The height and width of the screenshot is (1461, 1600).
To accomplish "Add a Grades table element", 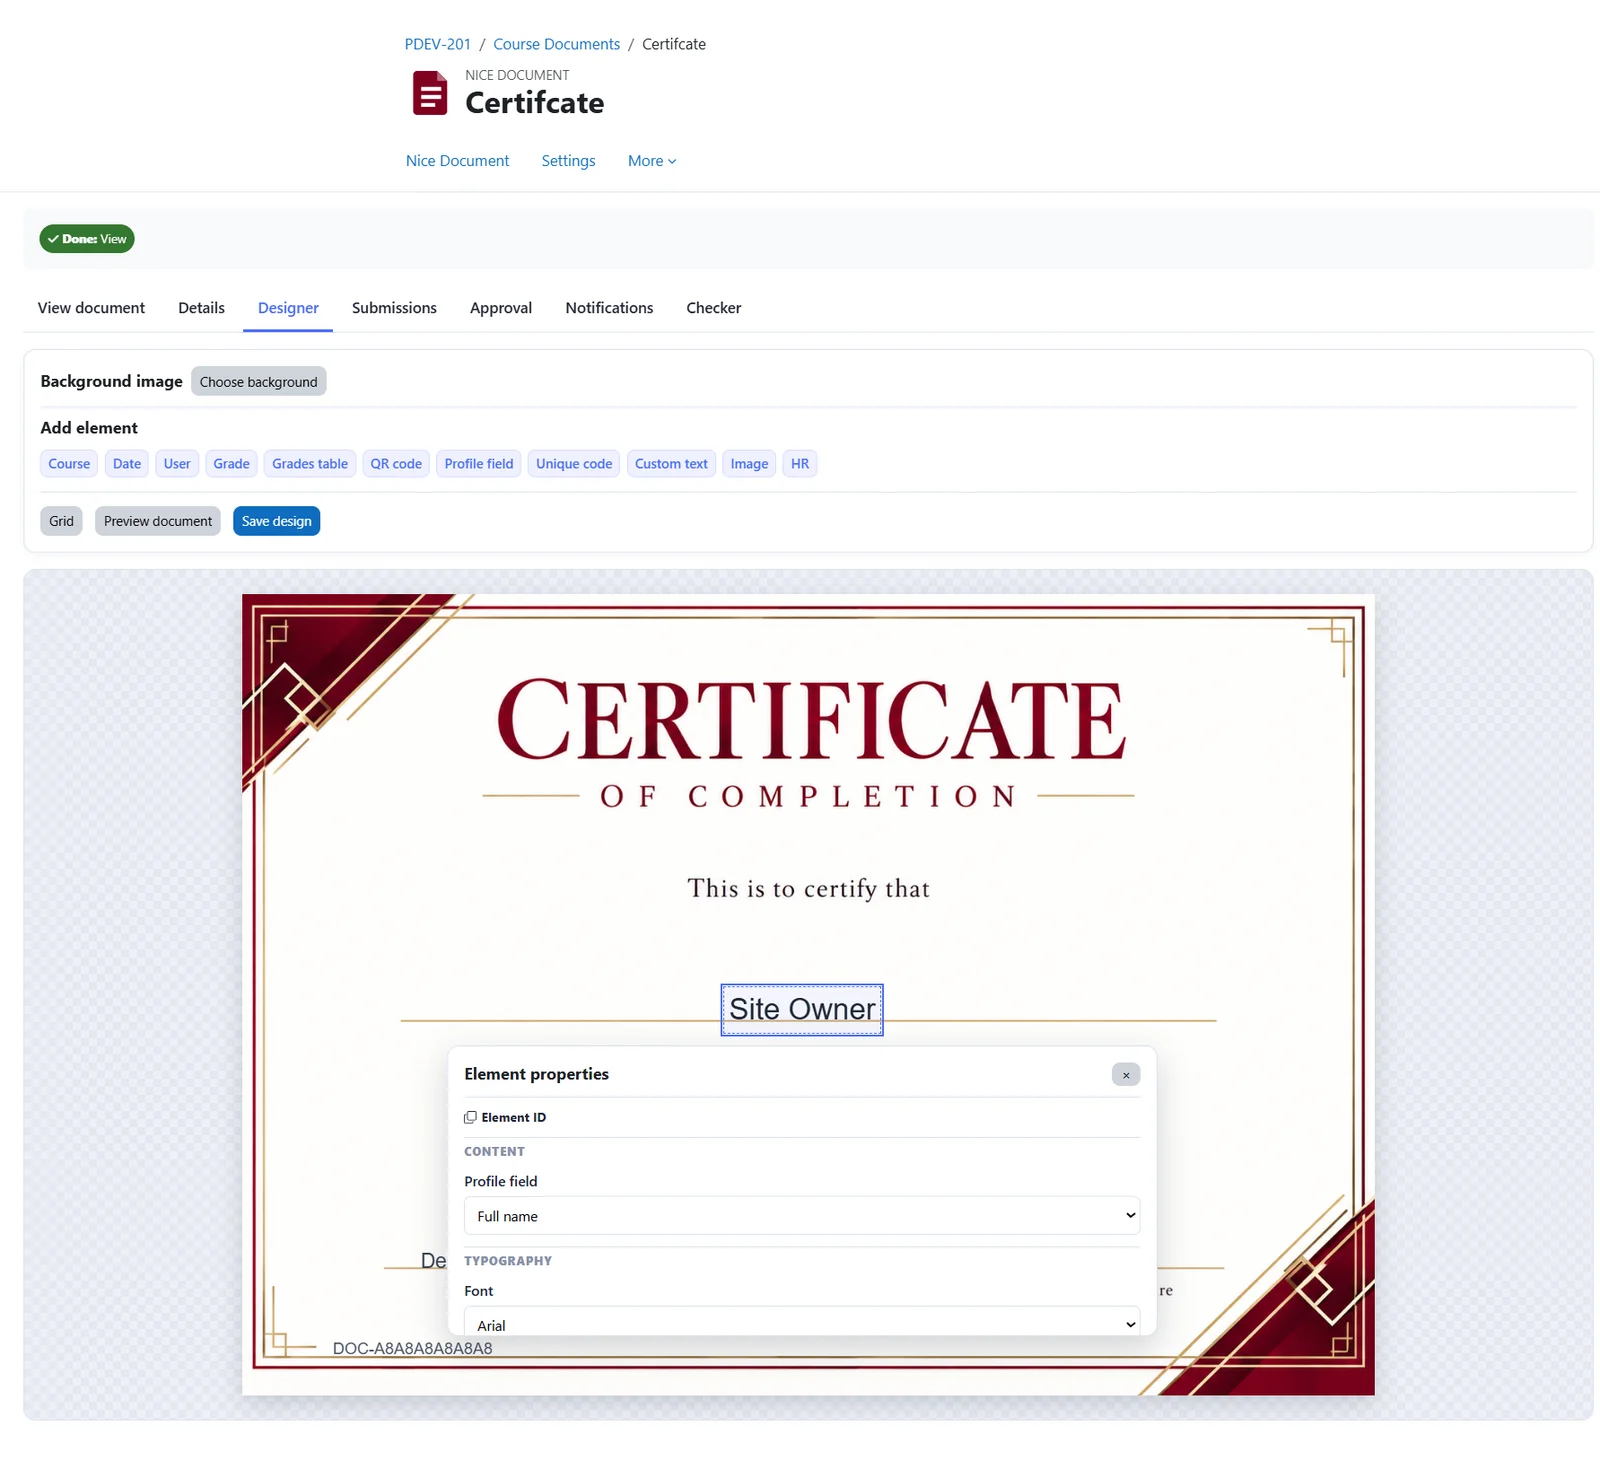I will [310, 464].
